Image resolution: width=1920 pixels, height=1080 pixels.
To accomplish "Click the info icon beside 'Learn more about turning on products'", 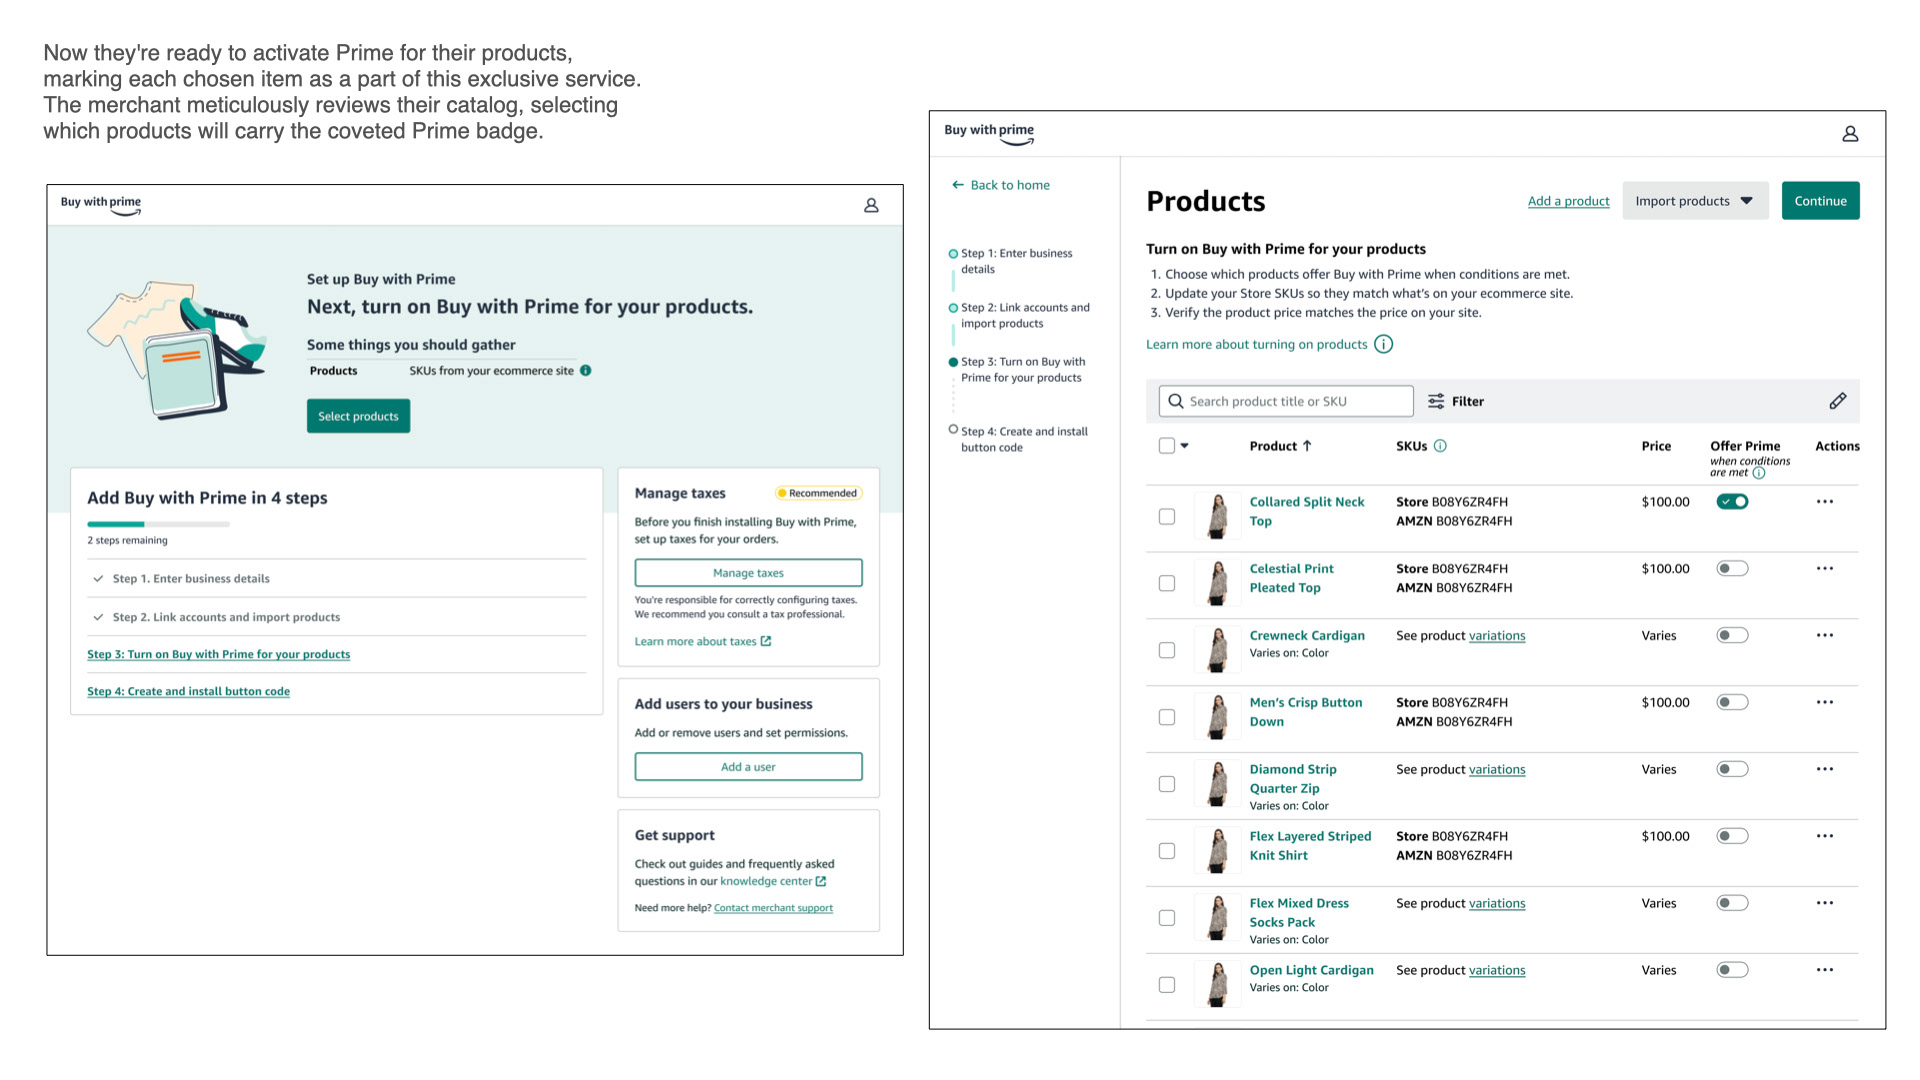I will (x=1383, y=344).
